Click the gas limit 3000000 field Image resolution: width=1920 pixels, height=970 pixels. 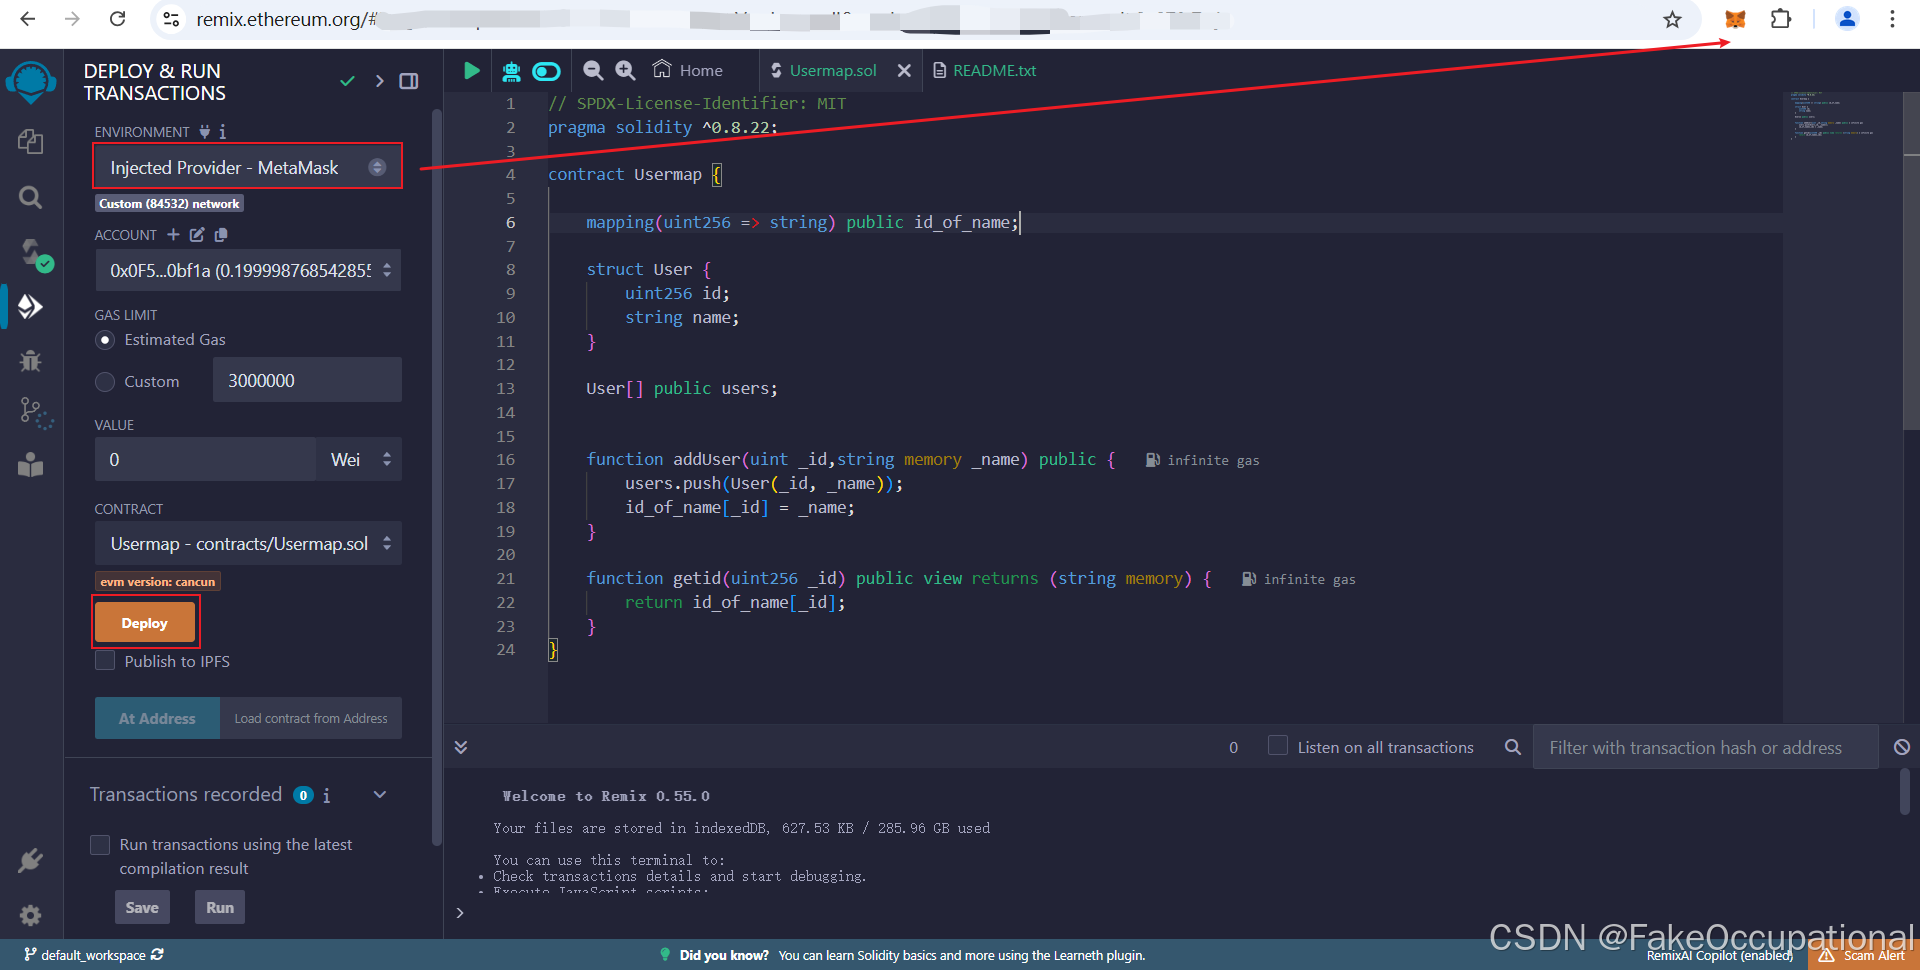click(x=307, y=380)
